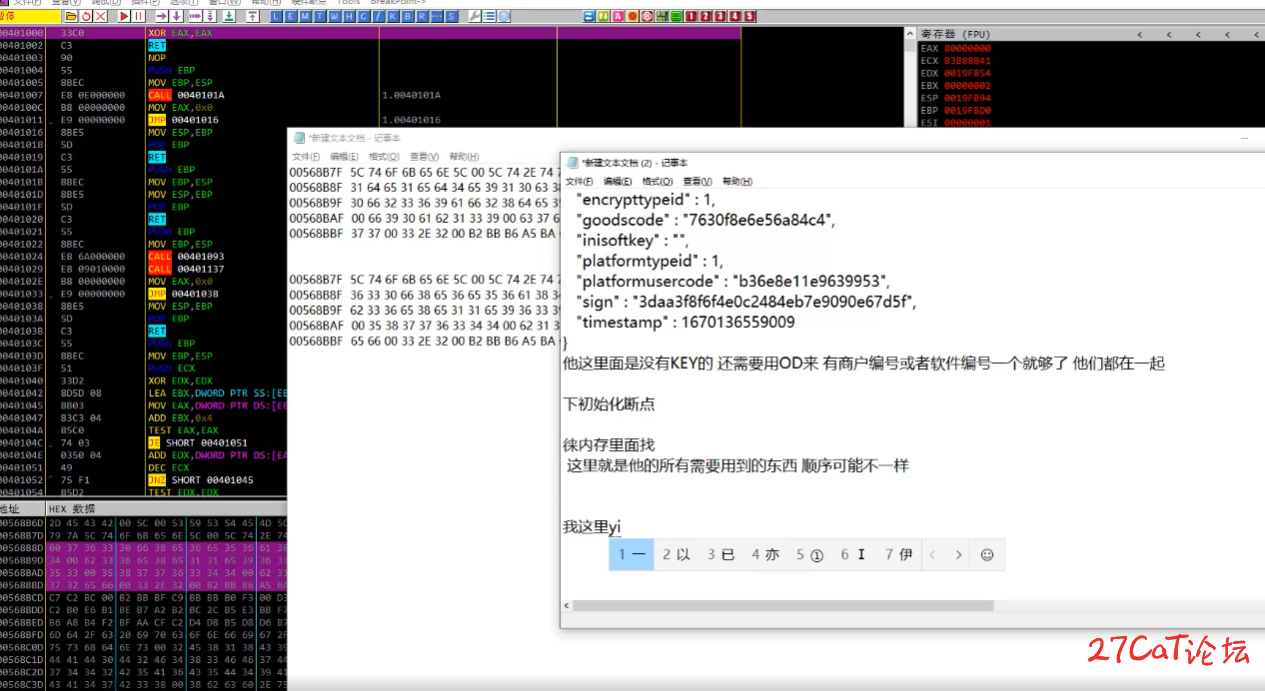Show Threads T button
Image resolution: width=1265 pixels, height=691 pixels.
coord(320,16)
